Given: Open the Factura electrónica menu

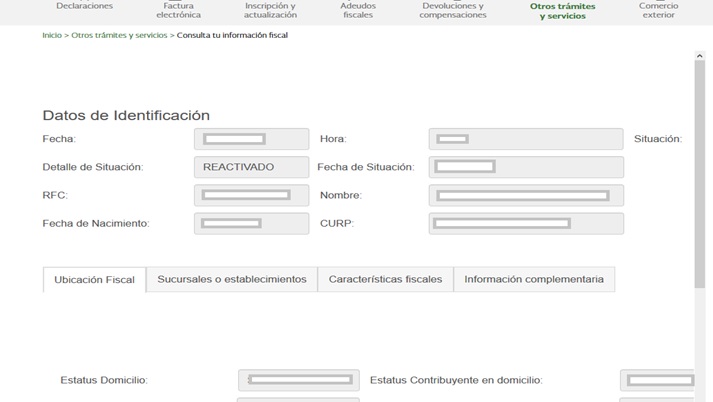Looking at the screenshot, I should coord(178,10).
